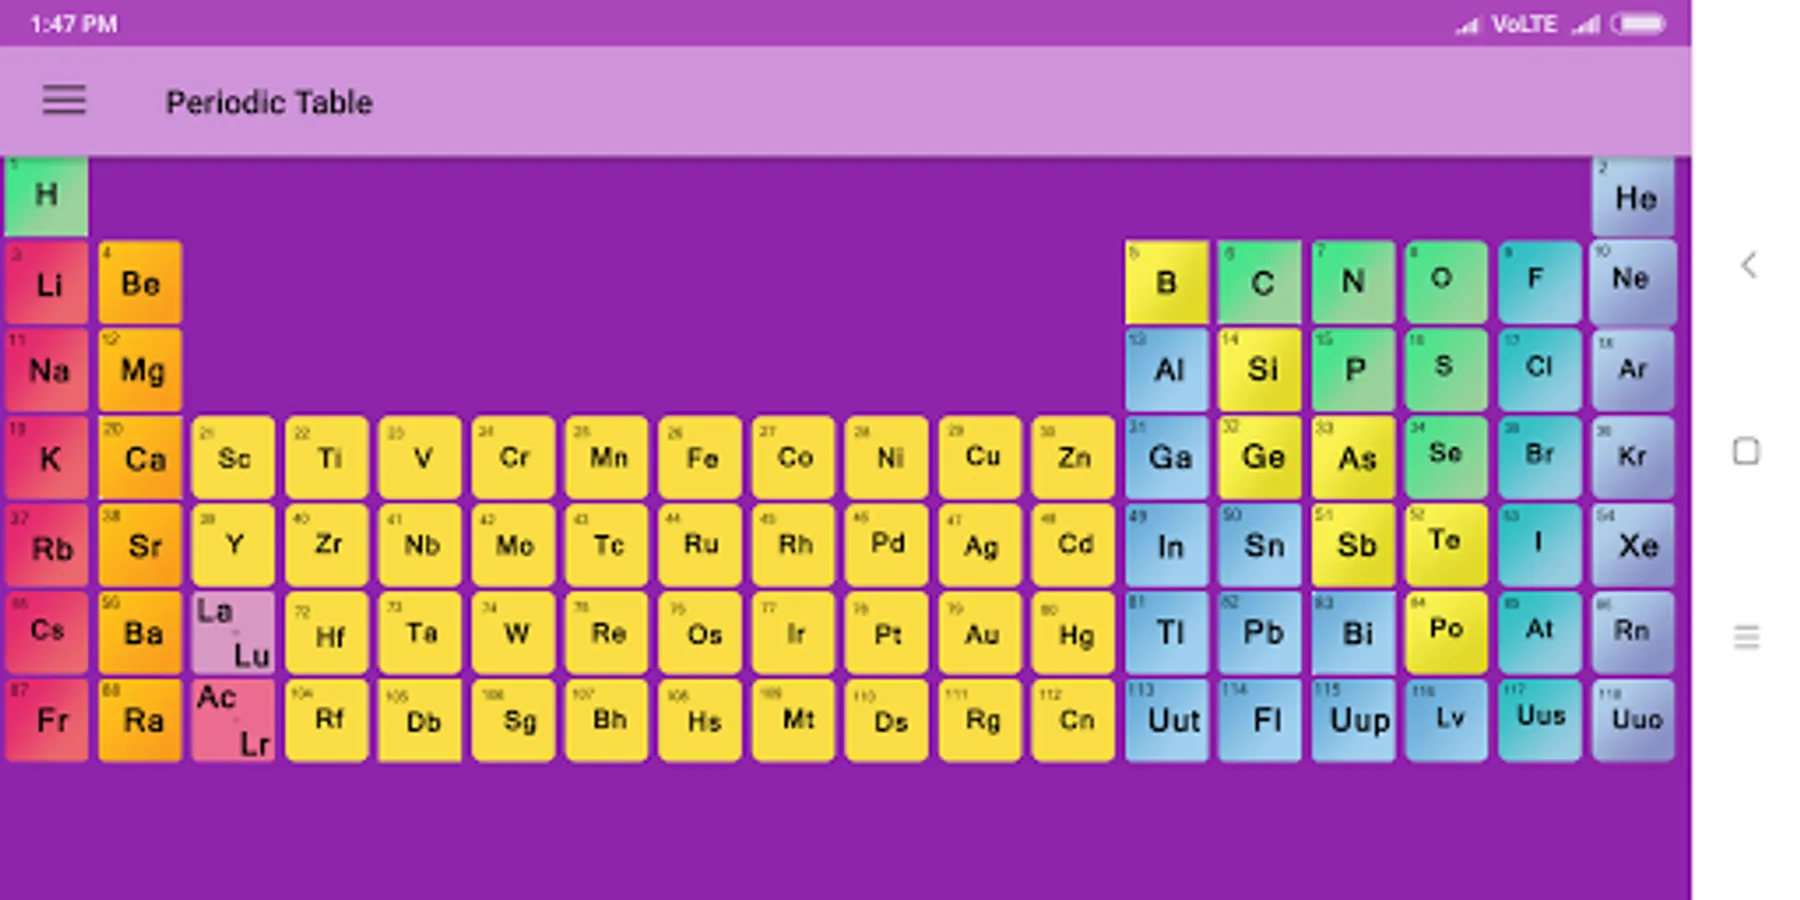Select Helium element tile

1632,198
